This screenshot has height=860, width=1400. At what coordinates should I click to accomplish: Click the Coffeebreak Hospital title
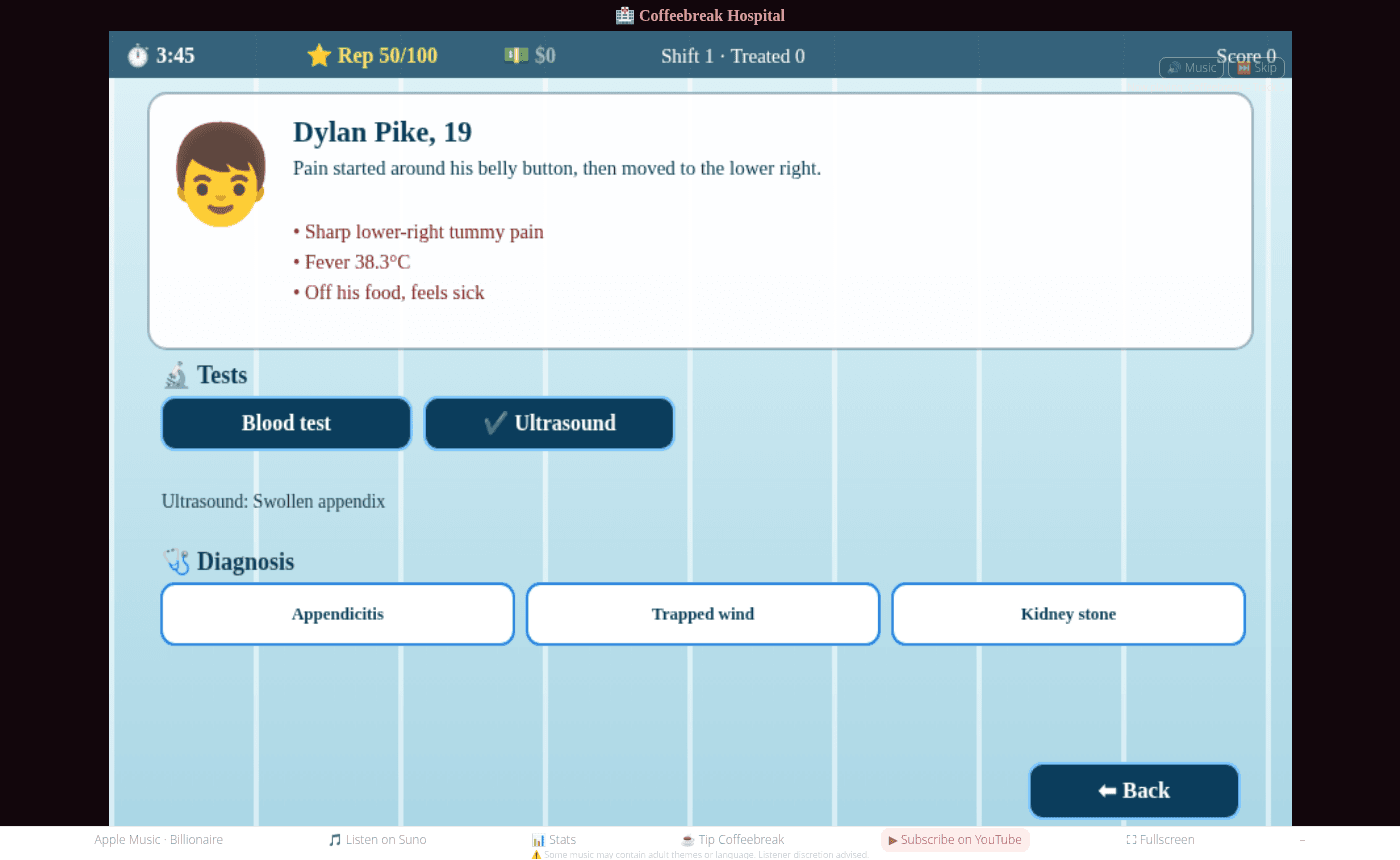[x=712, y=15]
